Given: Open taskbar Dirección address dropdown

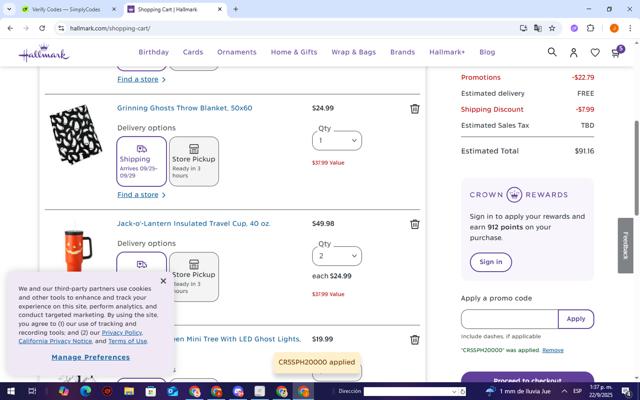Looking at the screenshot, I should [454, 391].
